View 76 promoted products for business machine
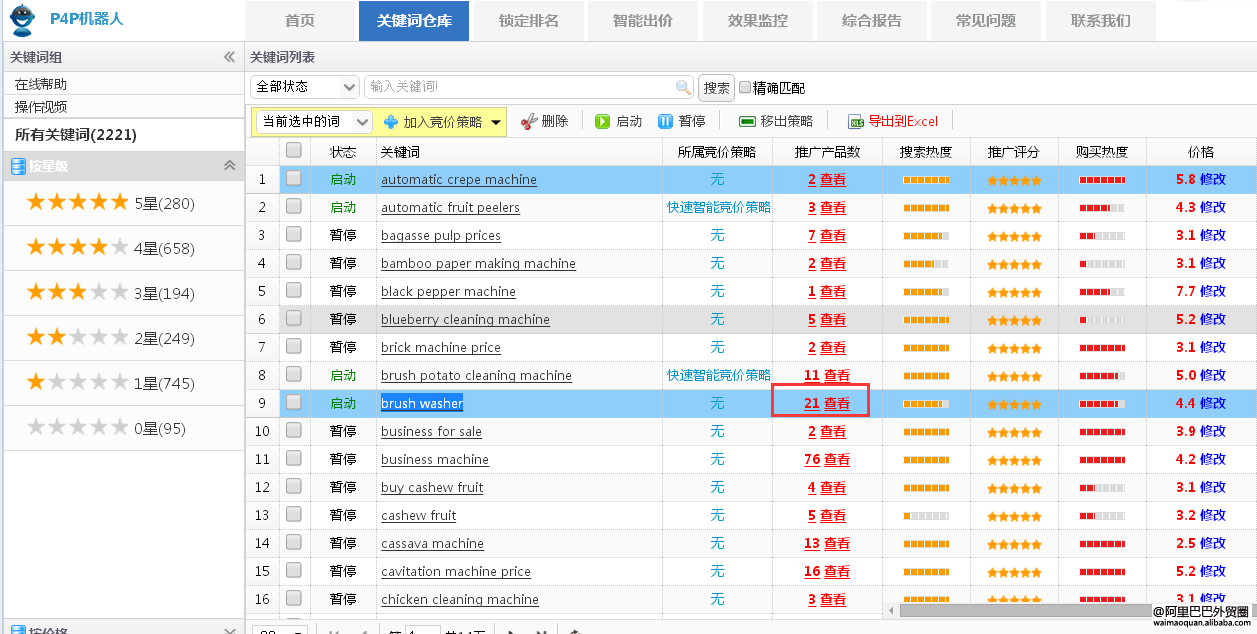Image resolution: width=1257 pixels, height=634 pixels. [x=827, y=459]
